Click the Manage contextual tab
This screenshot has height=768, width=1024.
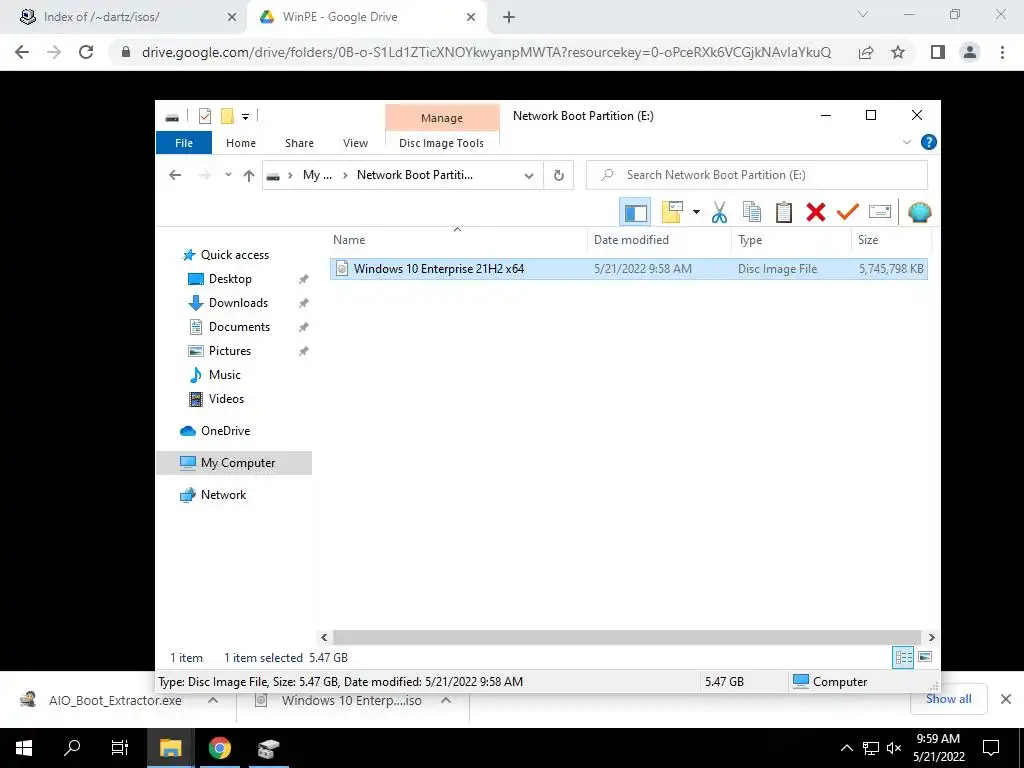click(442, 118)
